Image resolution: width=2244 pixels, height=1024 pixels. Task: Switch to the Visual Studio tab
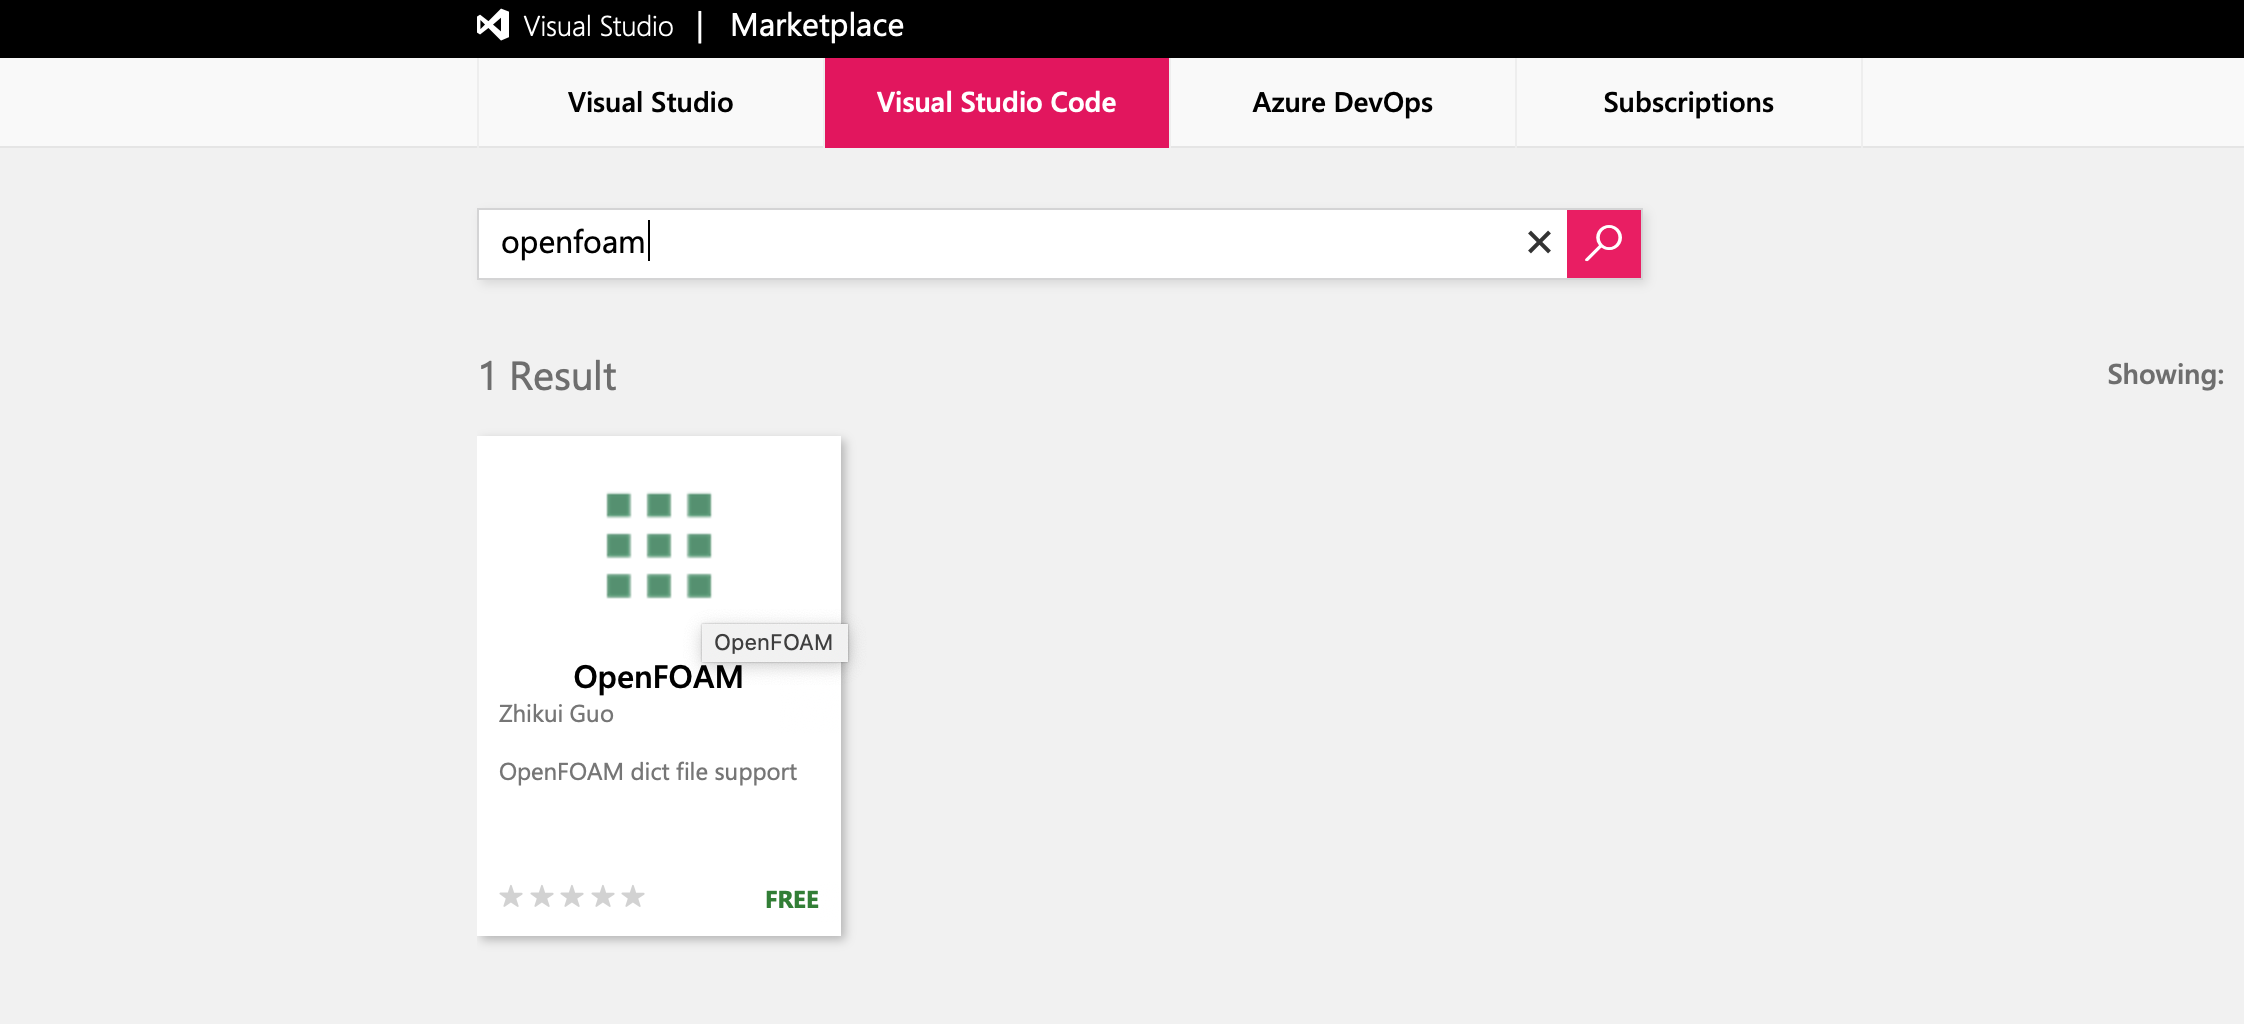click(x=651, y=102)
